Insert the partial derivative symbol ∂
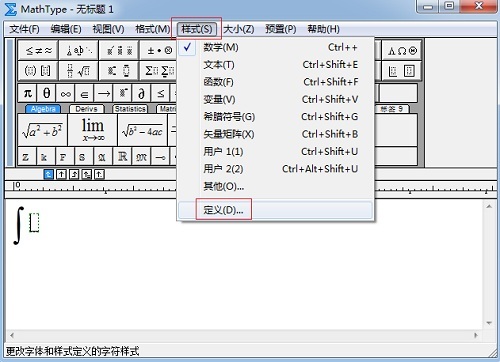This screenshot has width=500, height=362. [142, 93]
